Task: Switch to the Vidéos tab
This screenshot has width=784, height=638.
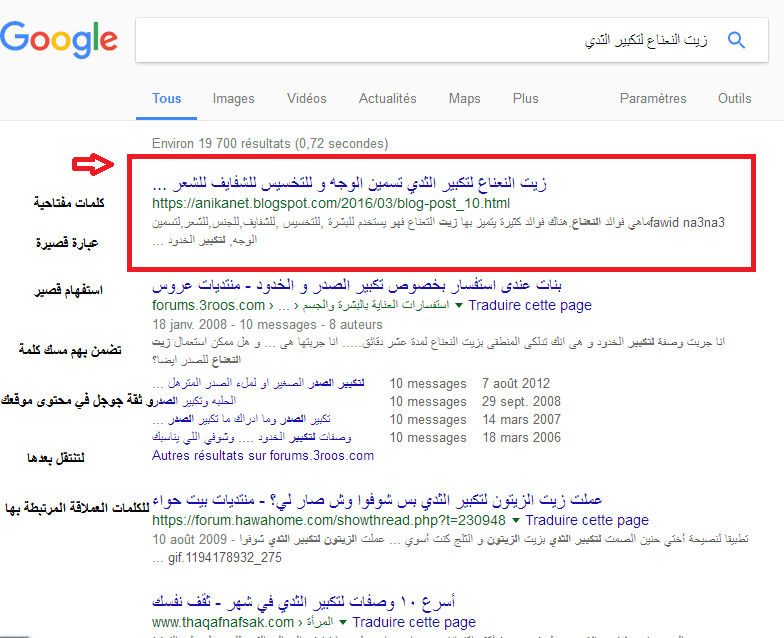Action: (x=306, y=98)
